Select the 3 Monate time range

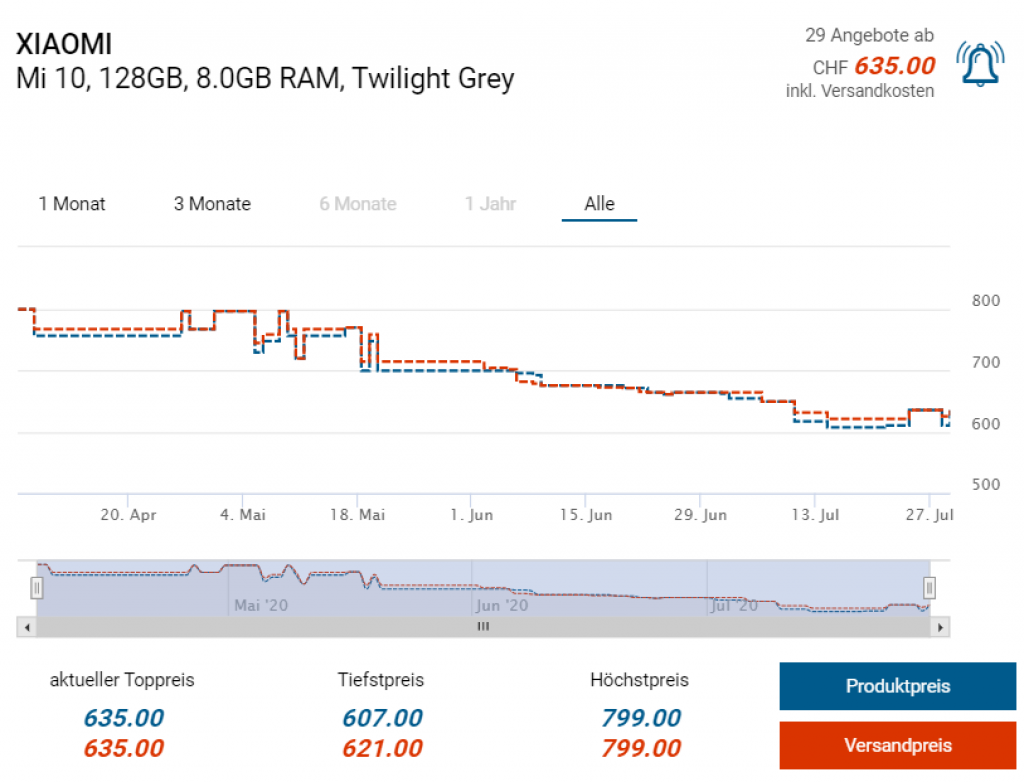[212, 204]
